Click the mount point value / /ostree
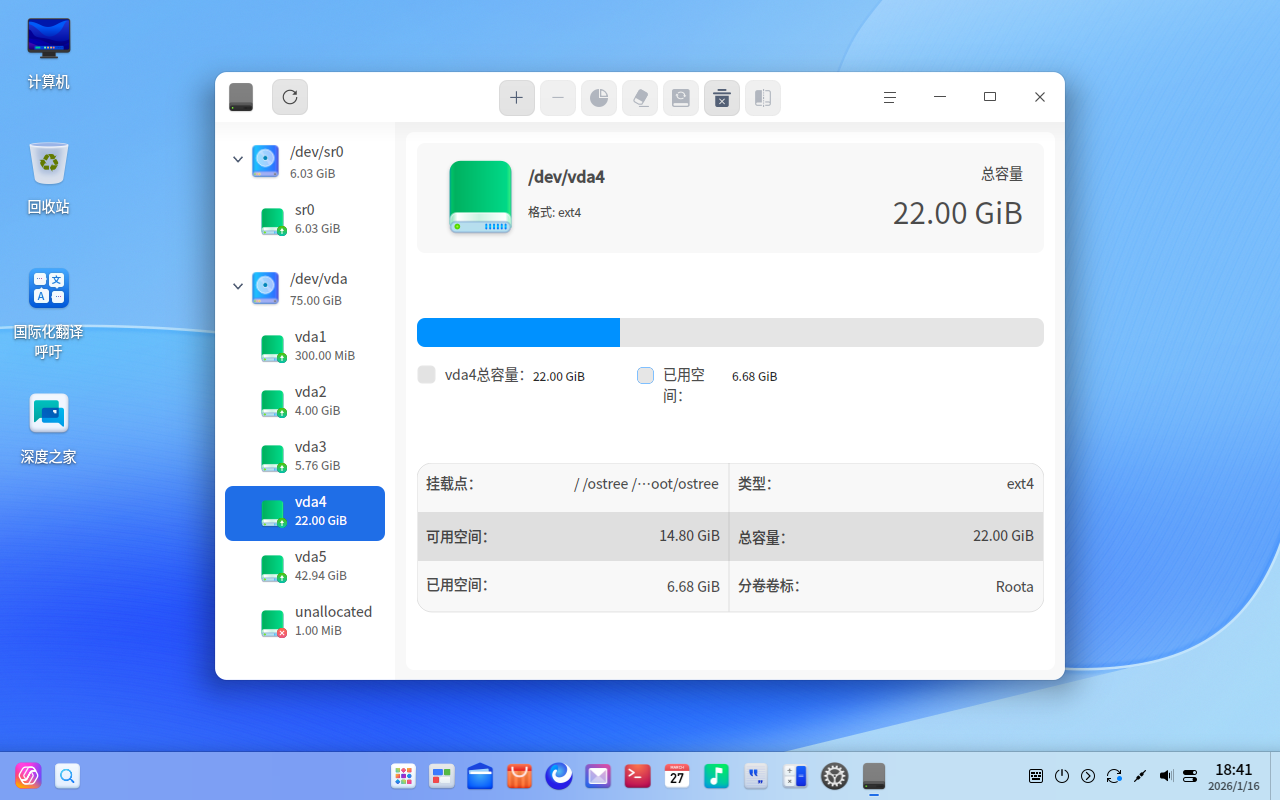The width and height of the screenshot is (1280, 800). (646, 484)
